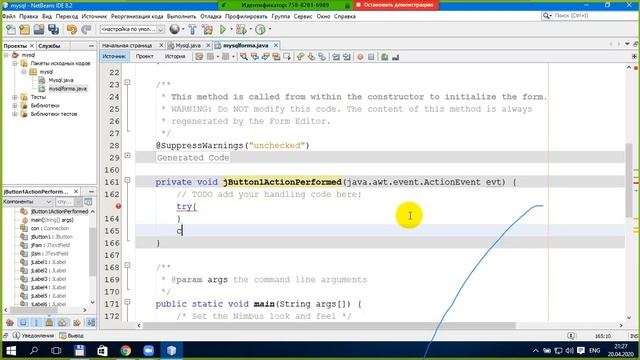This screenshot has width=640, height=360.
Task: Open Windows taskbar search
Action: (x=34, y=351)
